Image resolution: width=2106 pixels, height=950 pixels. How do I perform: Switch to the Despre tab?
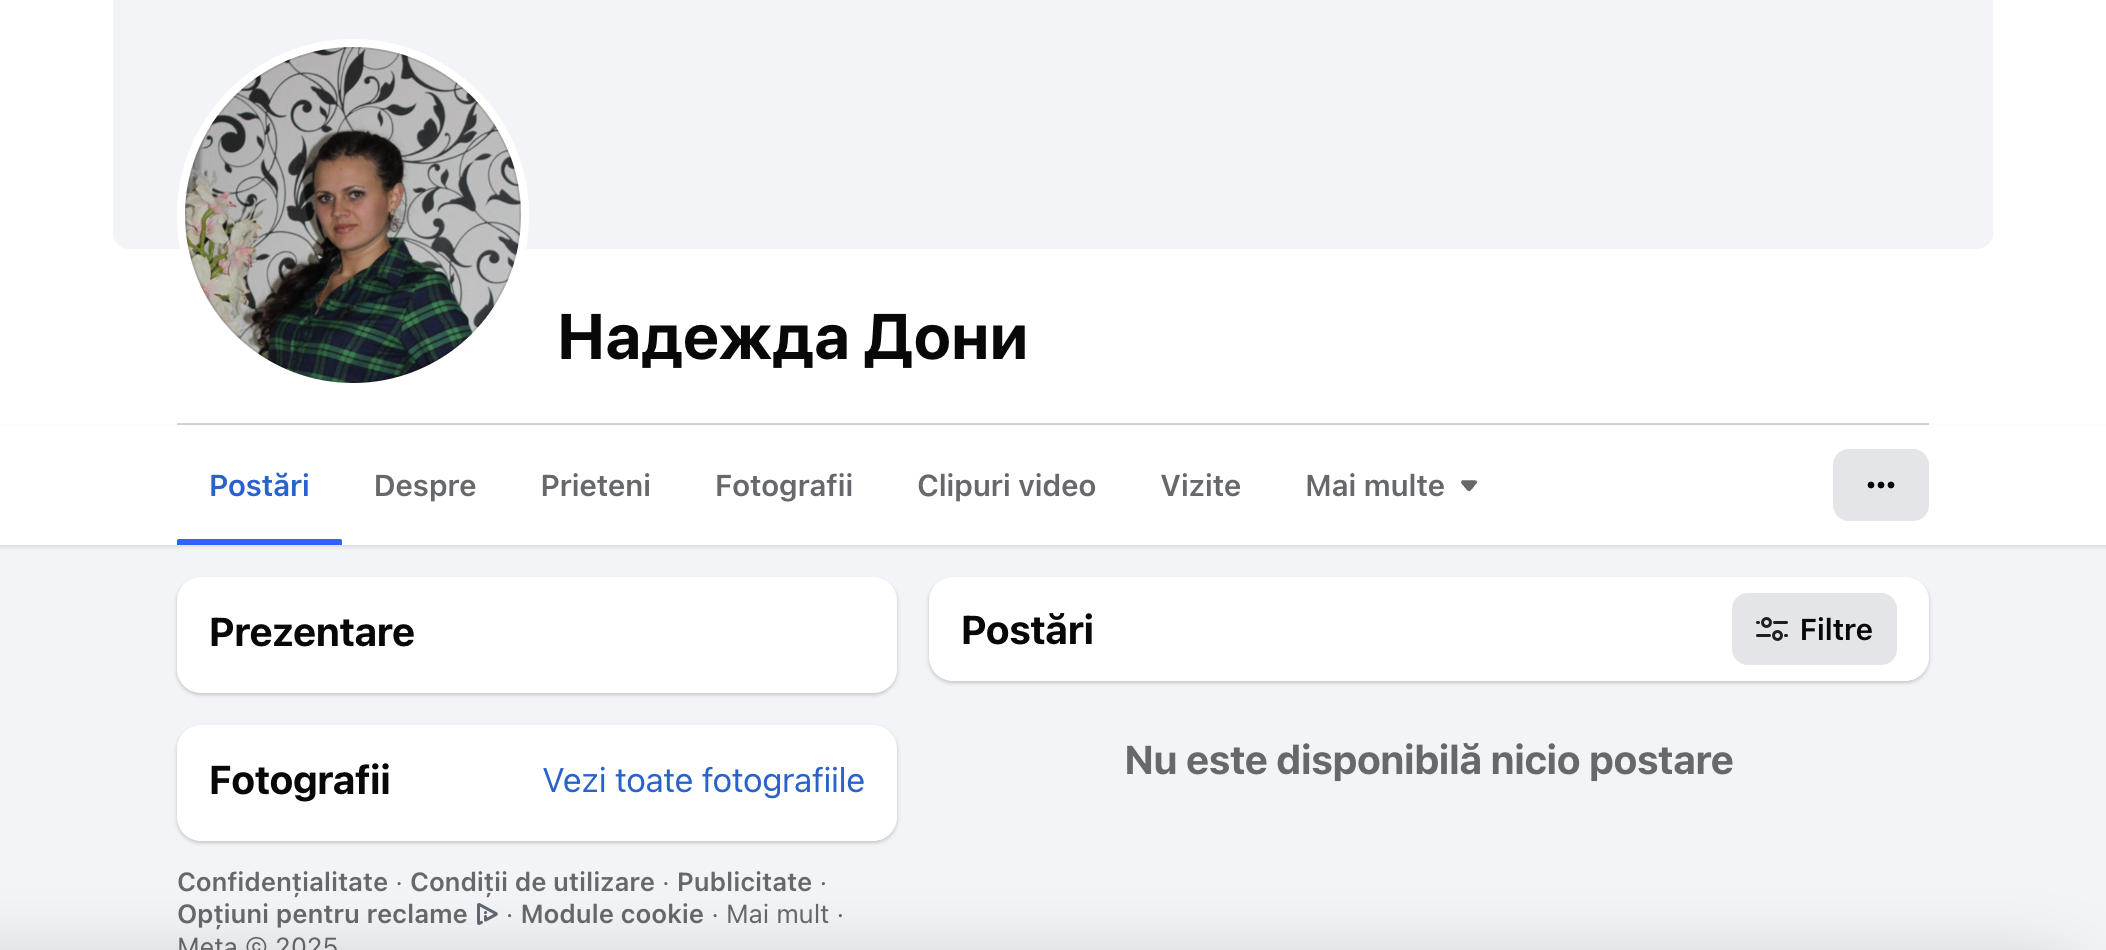[425, 486]
